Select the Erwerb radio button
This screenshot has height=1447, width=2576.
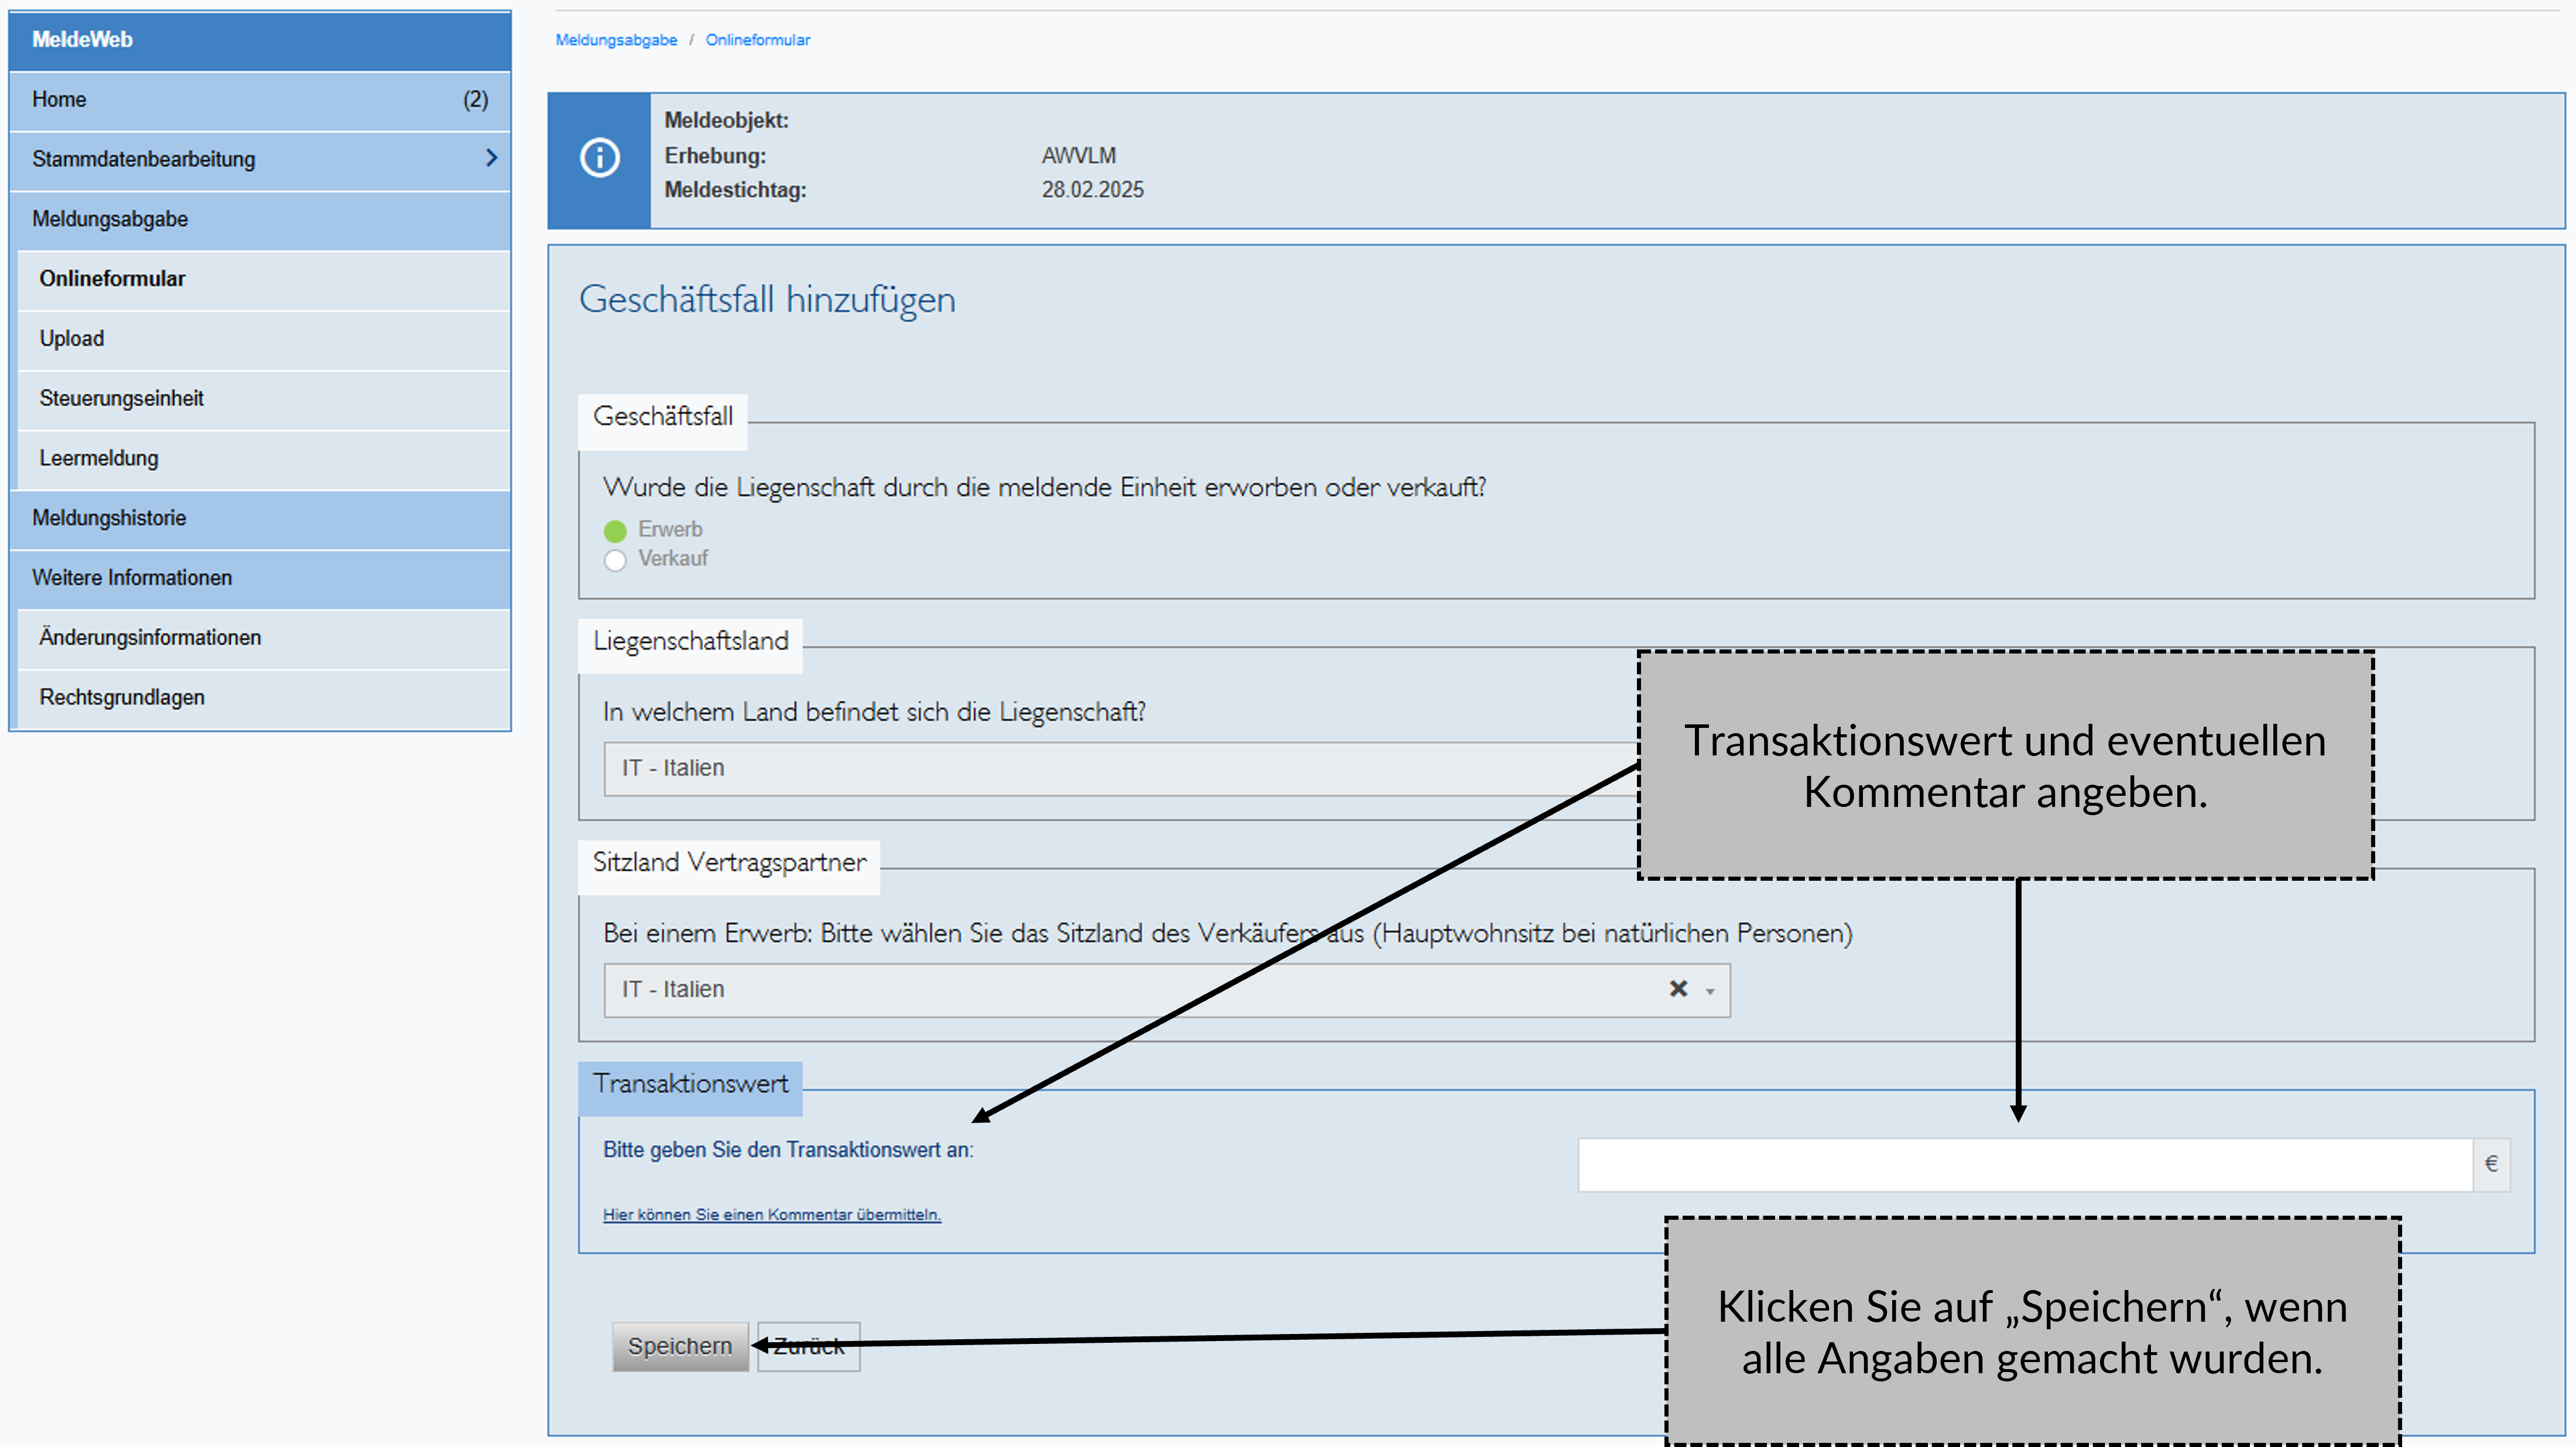(x=615, y=530)
